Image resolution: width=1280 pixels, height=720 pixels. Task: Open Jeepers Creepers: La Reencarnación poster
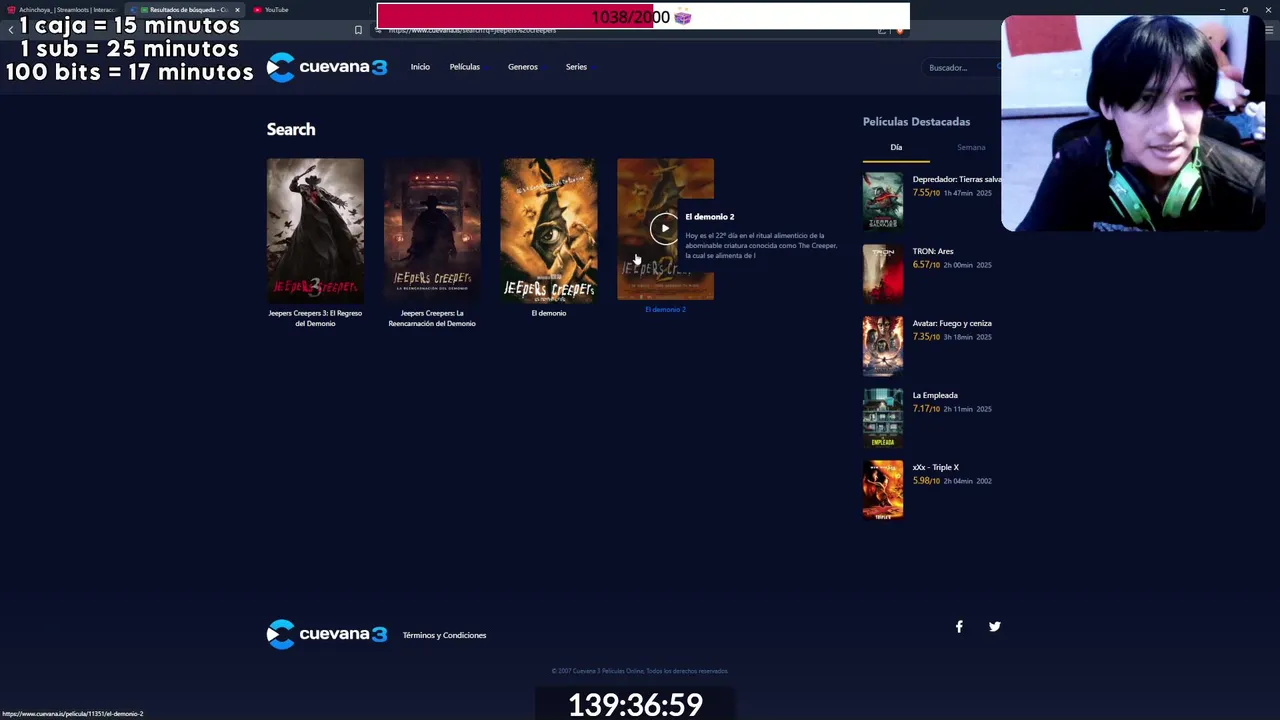432,230
